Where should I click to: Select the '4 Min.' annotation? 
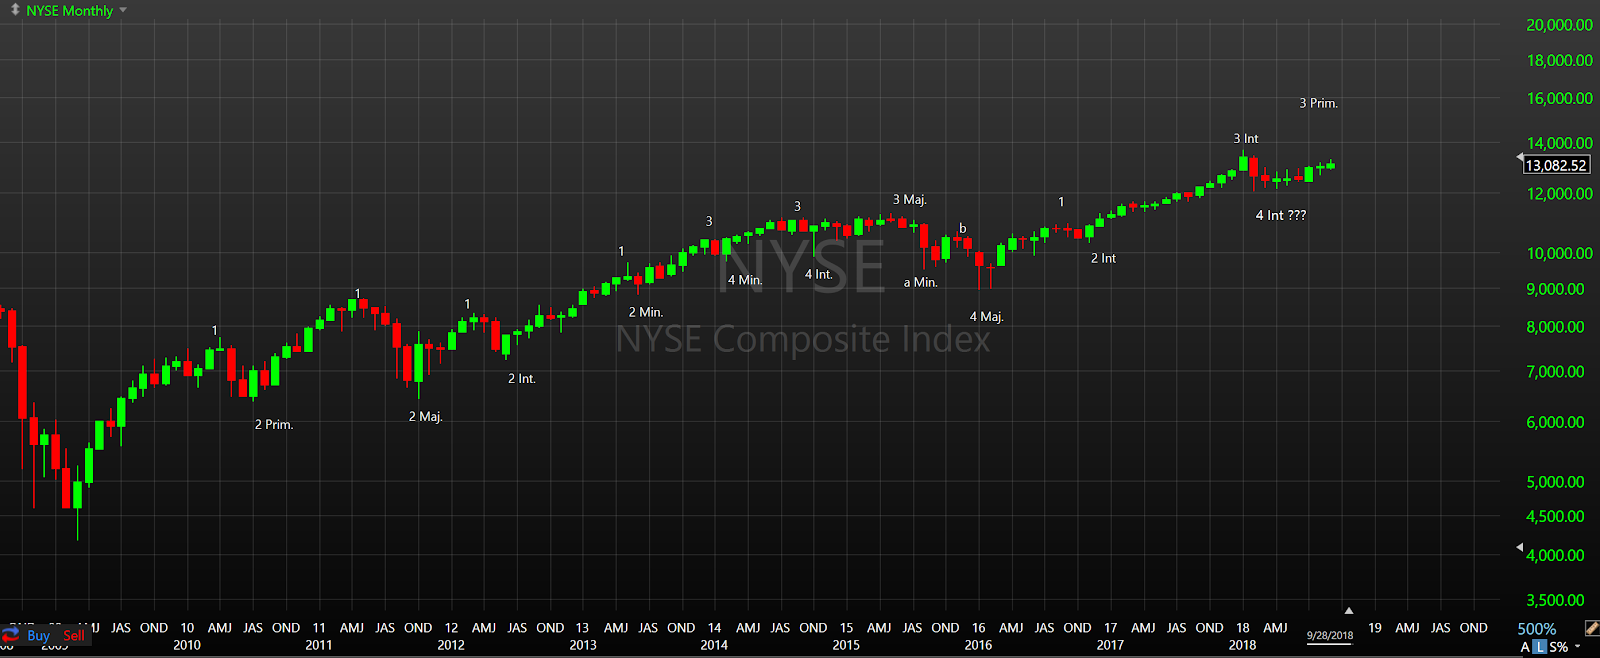pyautogui.click(x=745, y=280)
